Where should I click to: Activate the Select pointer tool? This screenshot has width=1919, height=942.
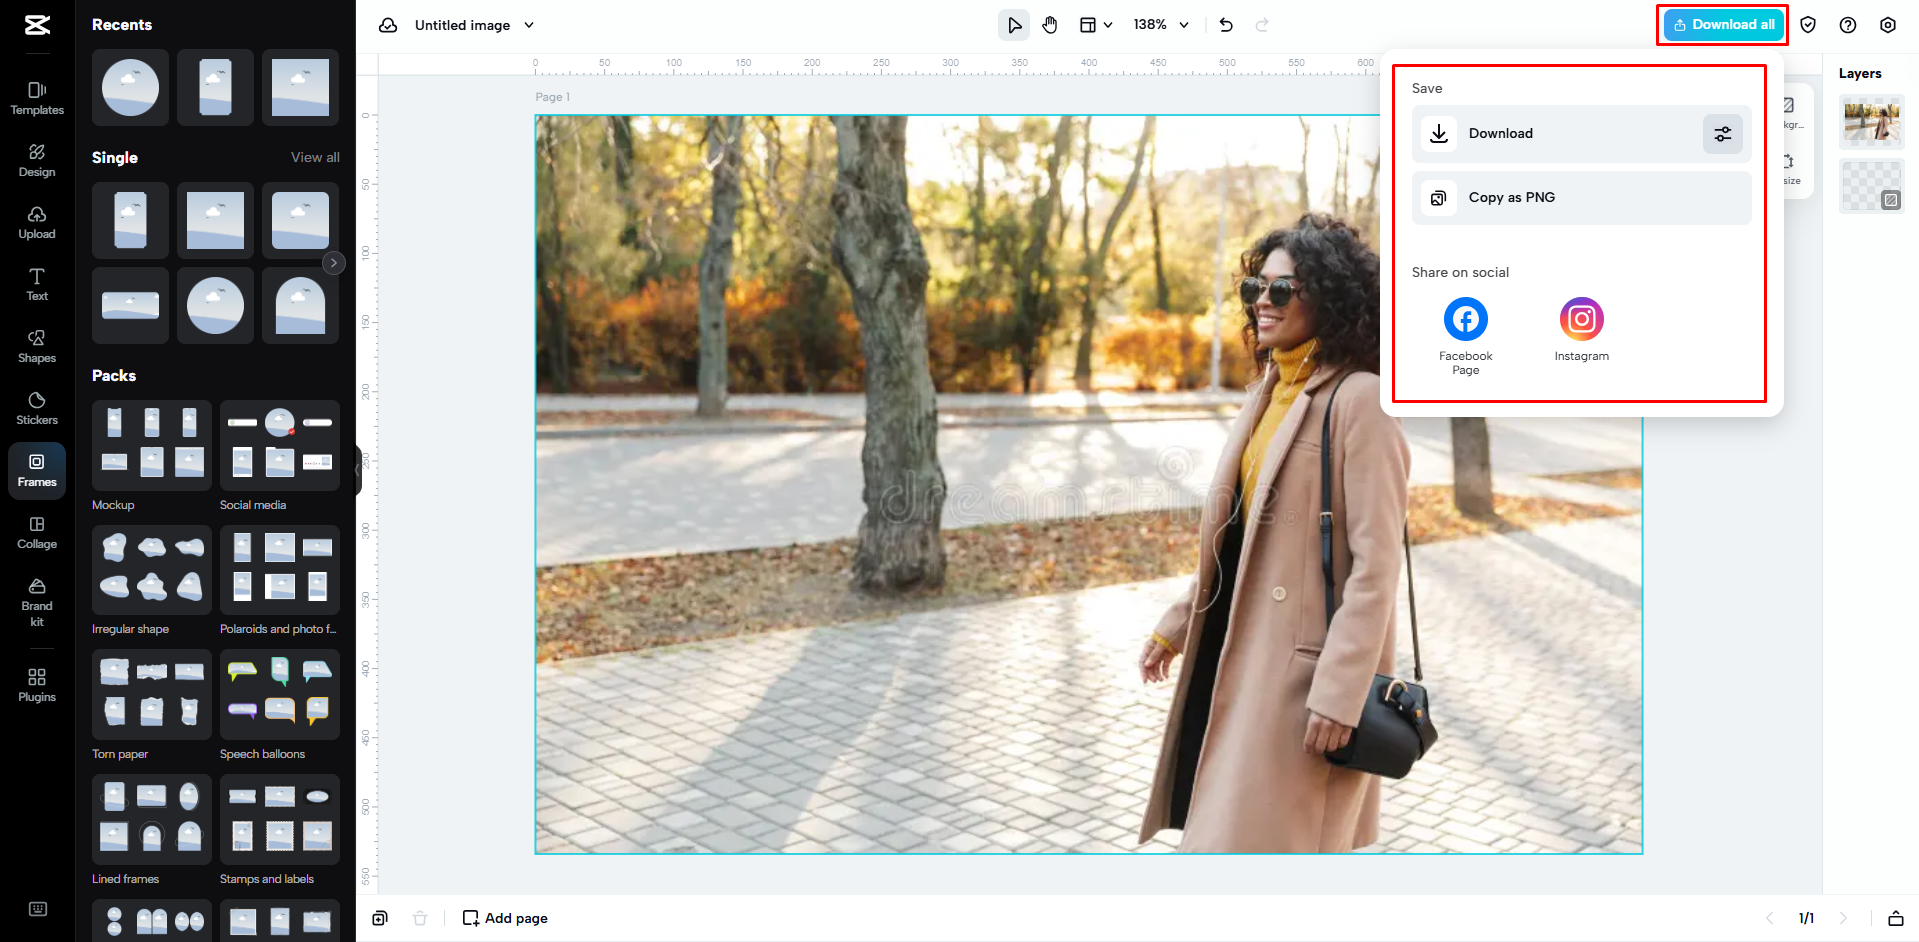1014,25
